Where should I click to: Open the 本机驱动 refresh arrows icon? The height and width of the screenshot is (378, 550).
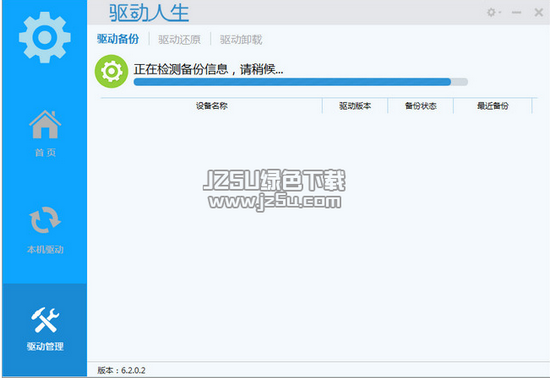pos(45,220)
